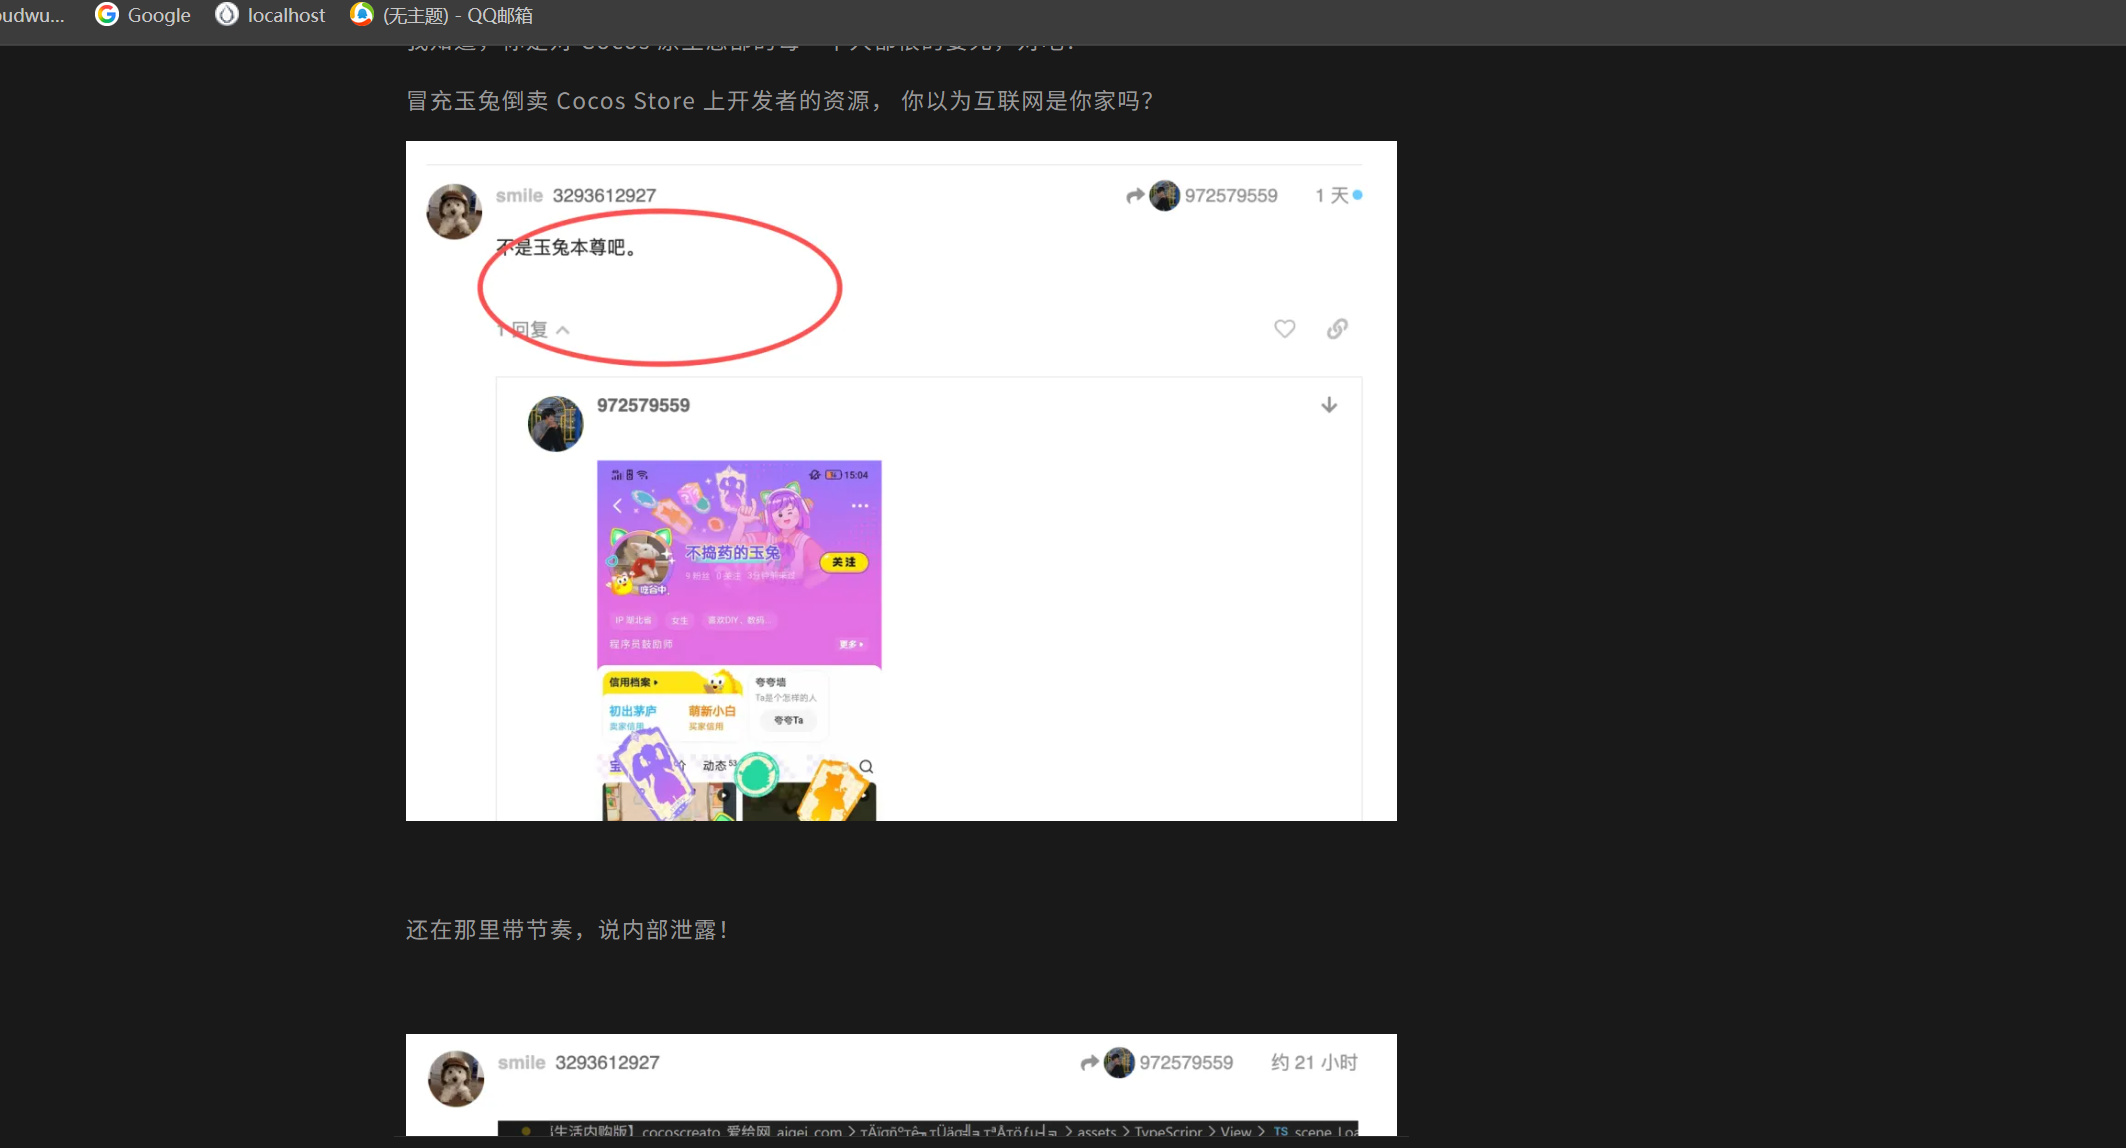The width and height of the screenshot is (2126, 1148).
Task: Click smile's dog avatar in the first post
Action: 454,211
